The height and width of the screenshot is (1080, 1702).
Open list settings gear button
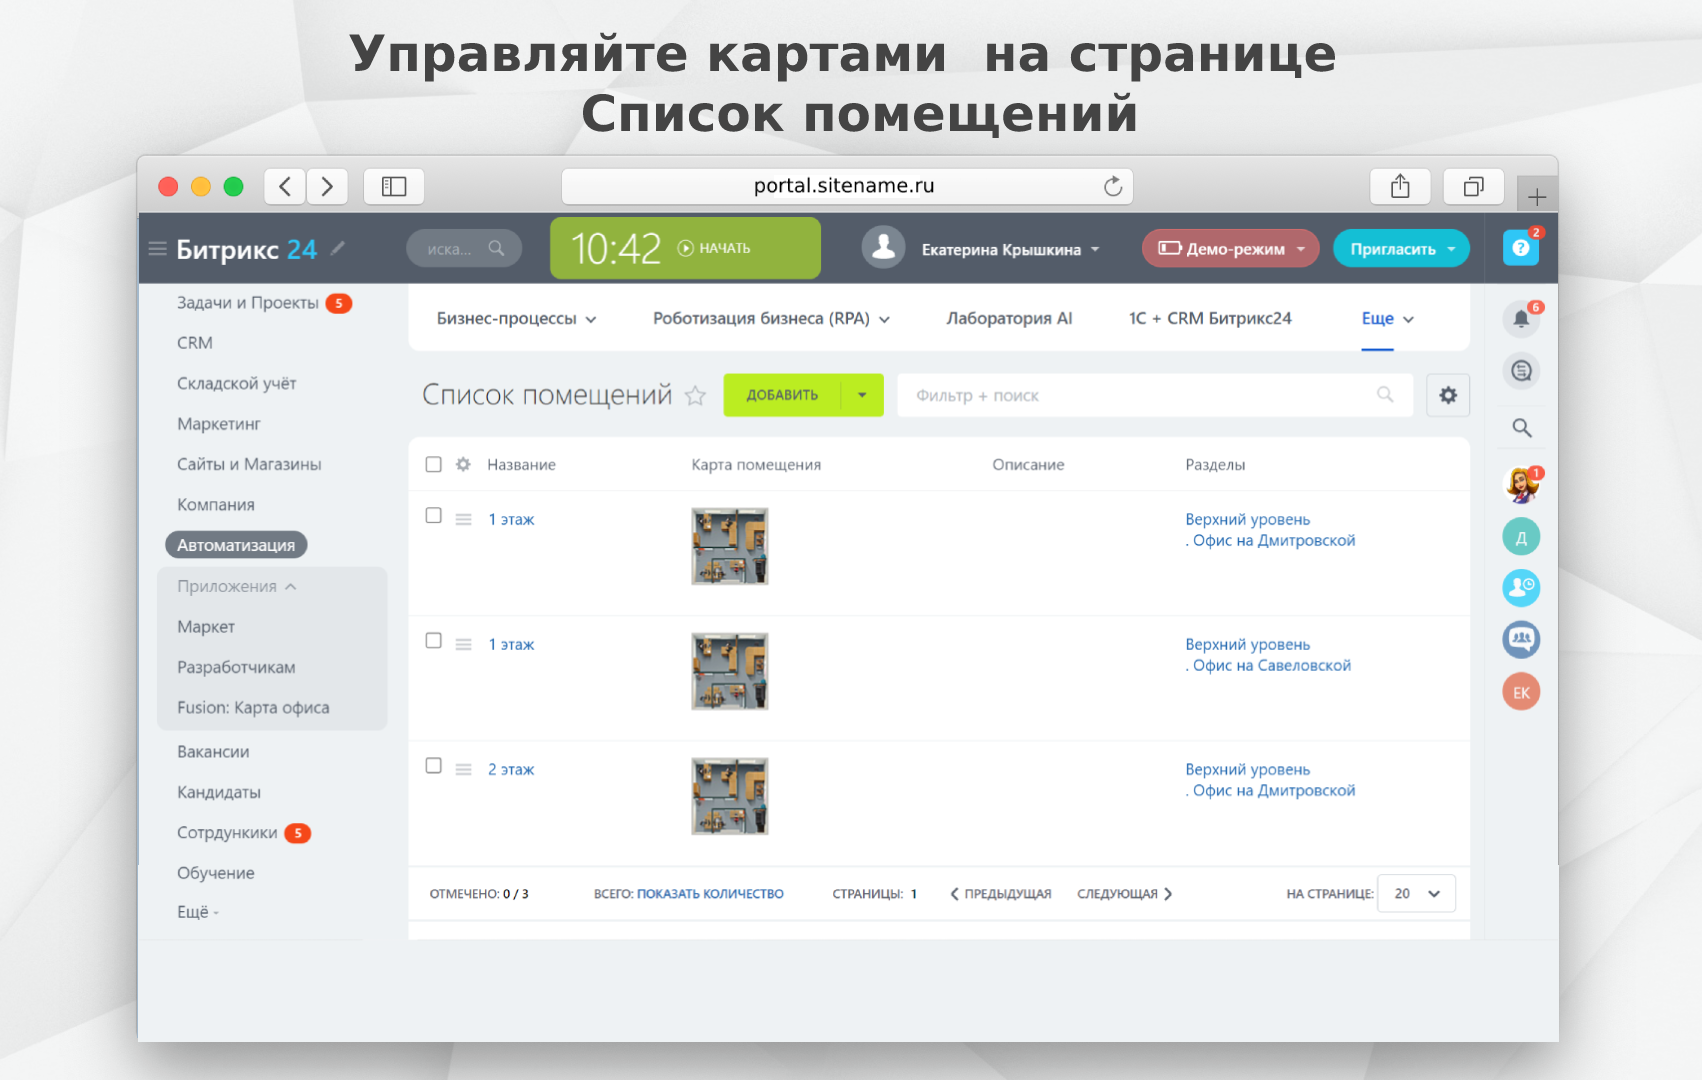(x=1447, y=395)
